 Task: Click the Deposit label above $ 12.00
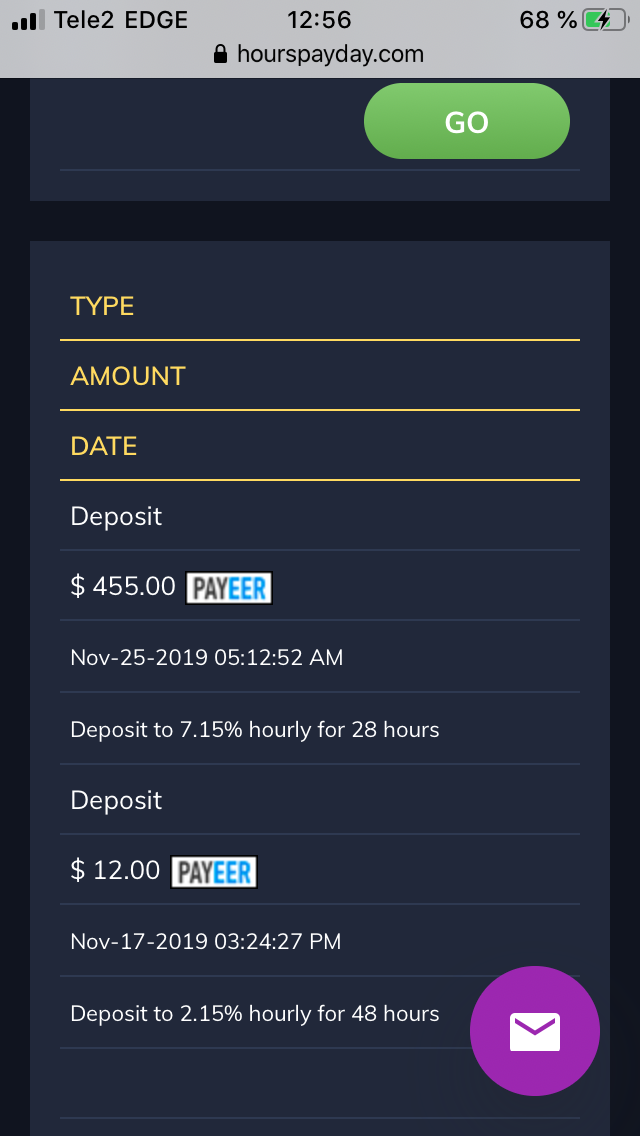tap(116, 800)
